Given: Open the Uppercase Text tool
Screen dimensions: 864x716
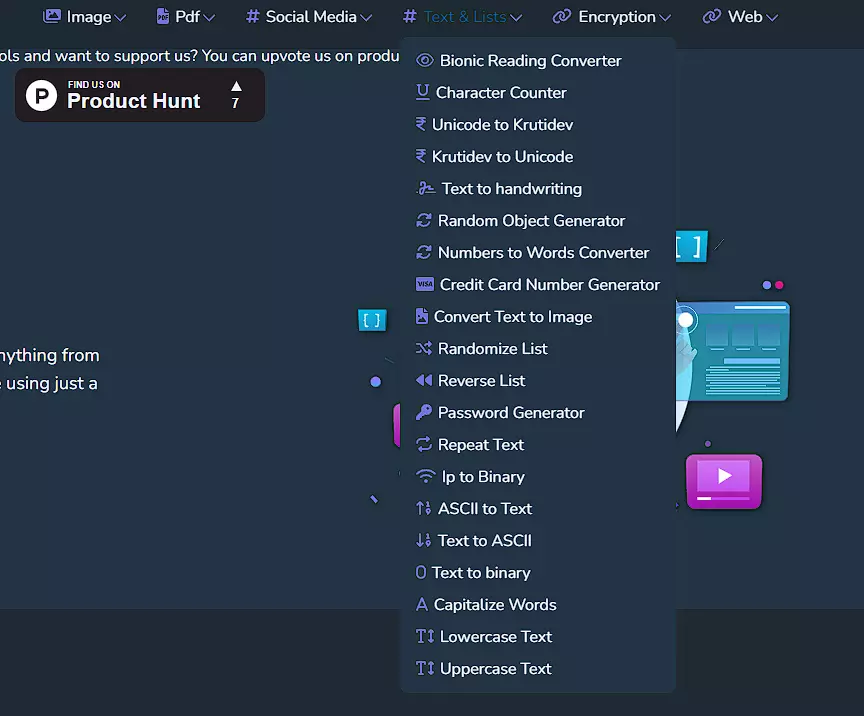Looking at the screenshot, I should [495, 669].
